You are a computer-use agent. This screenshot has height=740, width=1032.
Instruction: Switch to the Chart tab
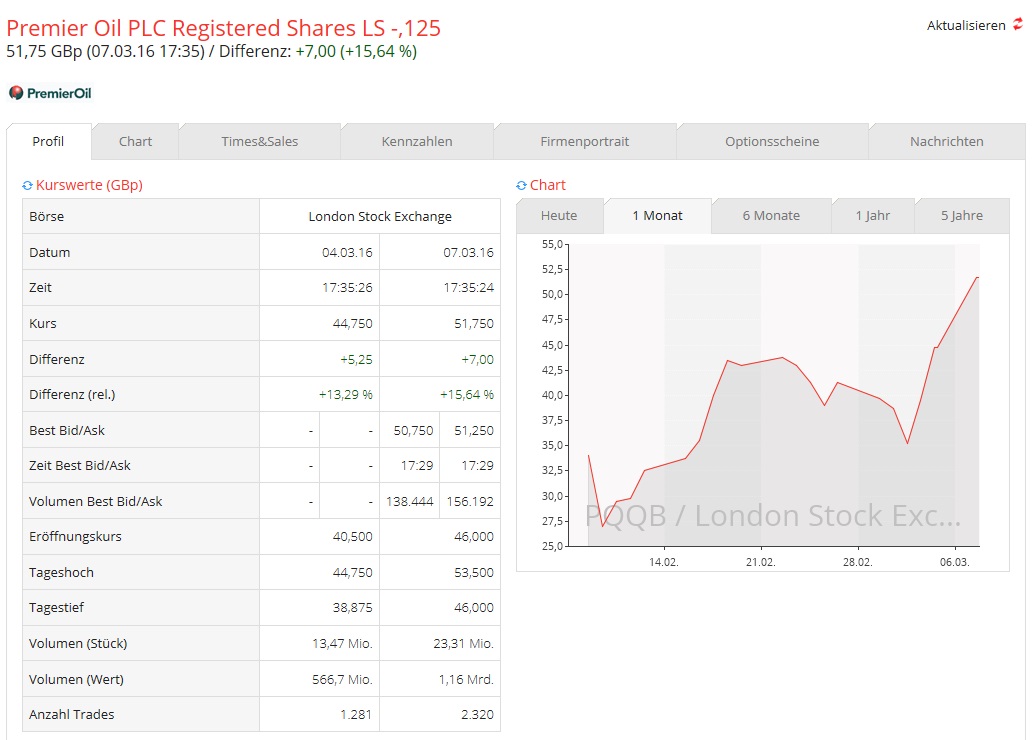pyautogui.click(x=134, y=141)
